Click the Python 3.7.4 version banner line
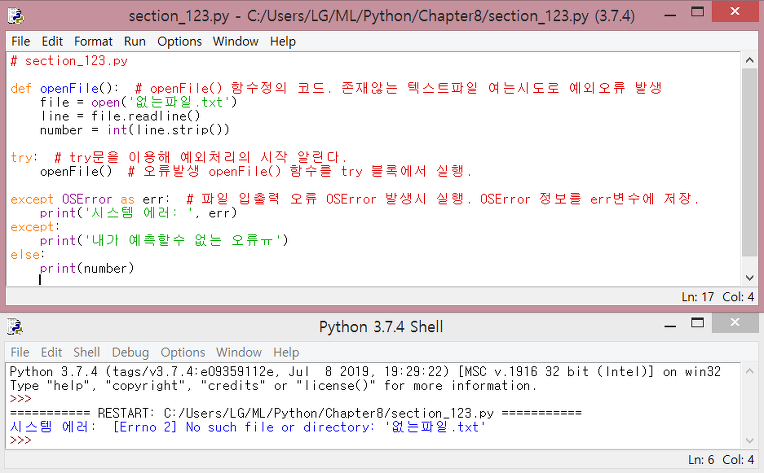Screen dimensions: 764x473 point(365,372)
